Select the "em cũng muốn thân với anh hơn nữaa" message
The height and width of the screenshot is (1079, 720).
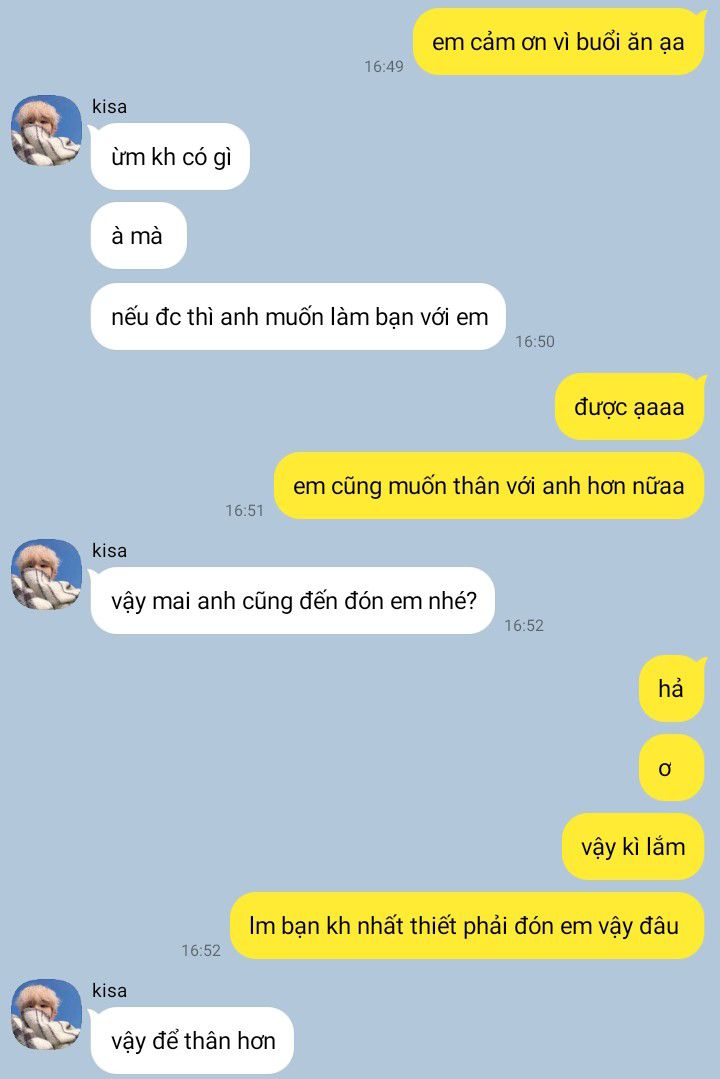click(489, 486)
